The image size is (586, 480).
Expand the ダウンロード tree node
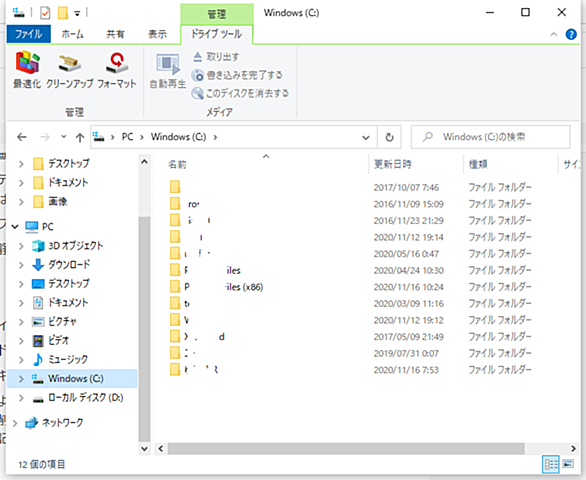pos(21,265)
